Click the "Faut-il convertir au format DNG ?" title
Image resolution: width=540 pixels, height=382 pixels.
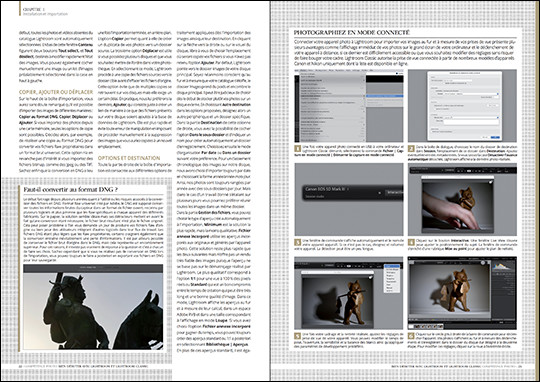[x=71, y=189]
